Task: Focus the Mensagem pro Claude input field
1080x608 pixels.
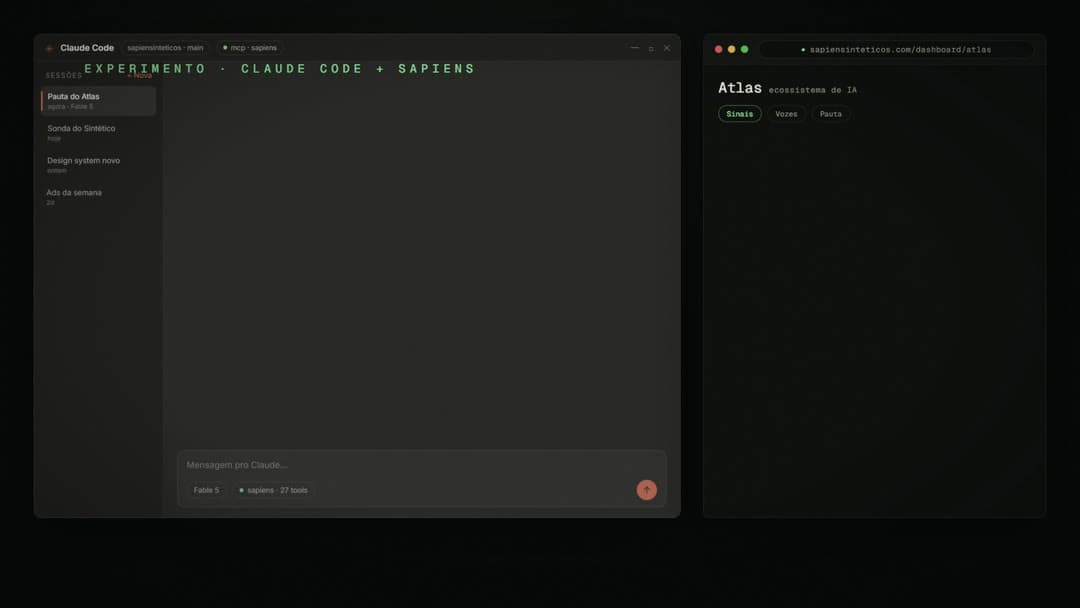Action: 422,465
